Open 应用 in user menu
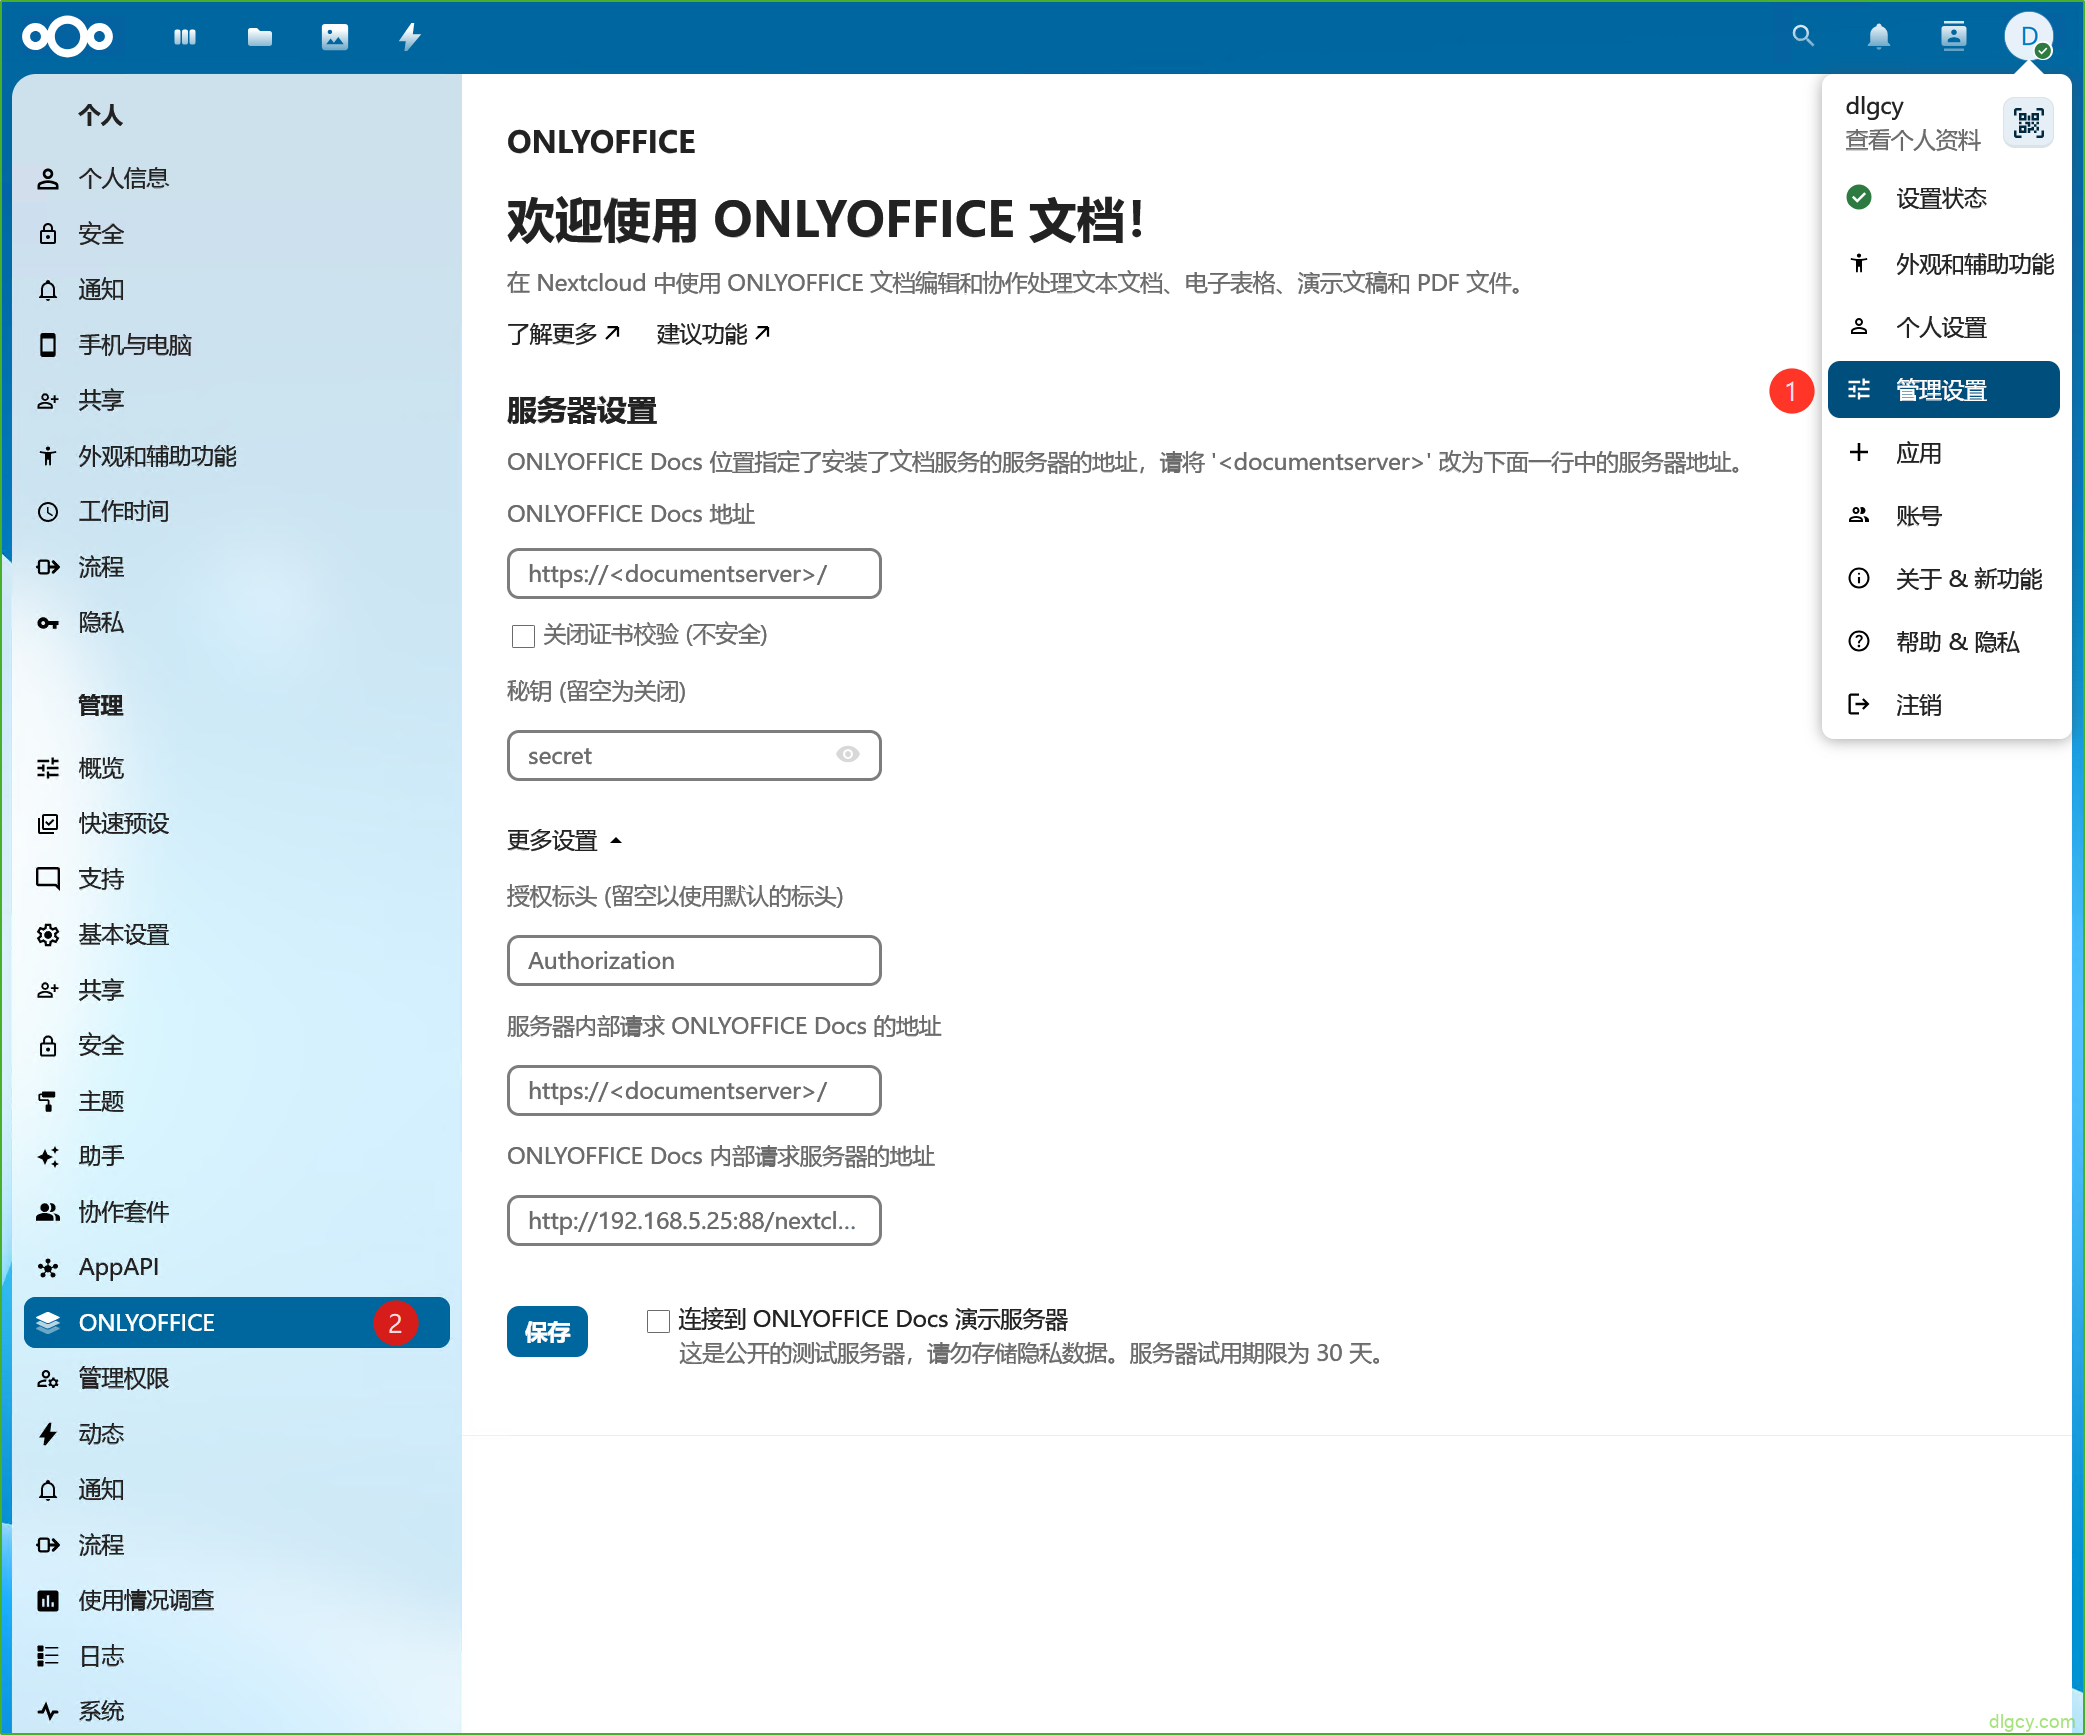The image size is (2085, 1735). pos(1944,453)
